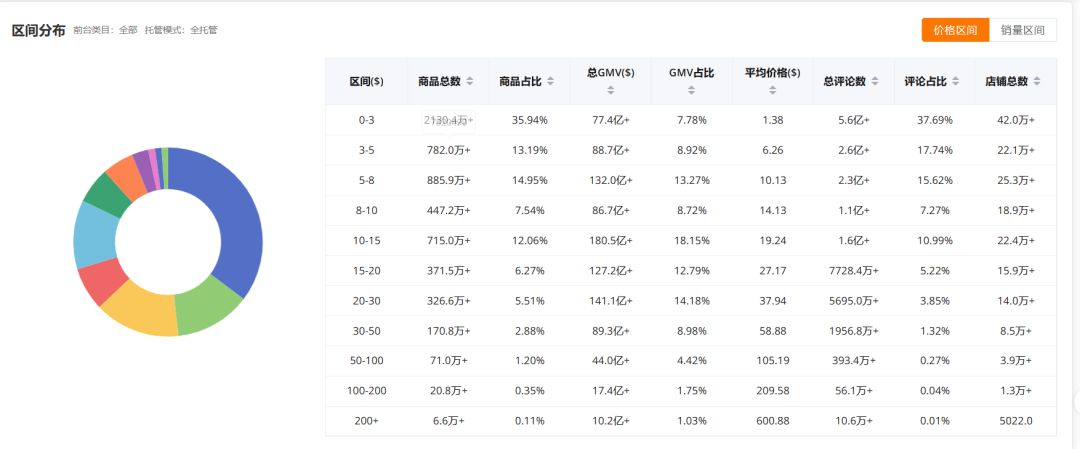Click sort arrows beside 商品总数 header
The height and width of the screenshot is (449, 1080).
point(470,81)
